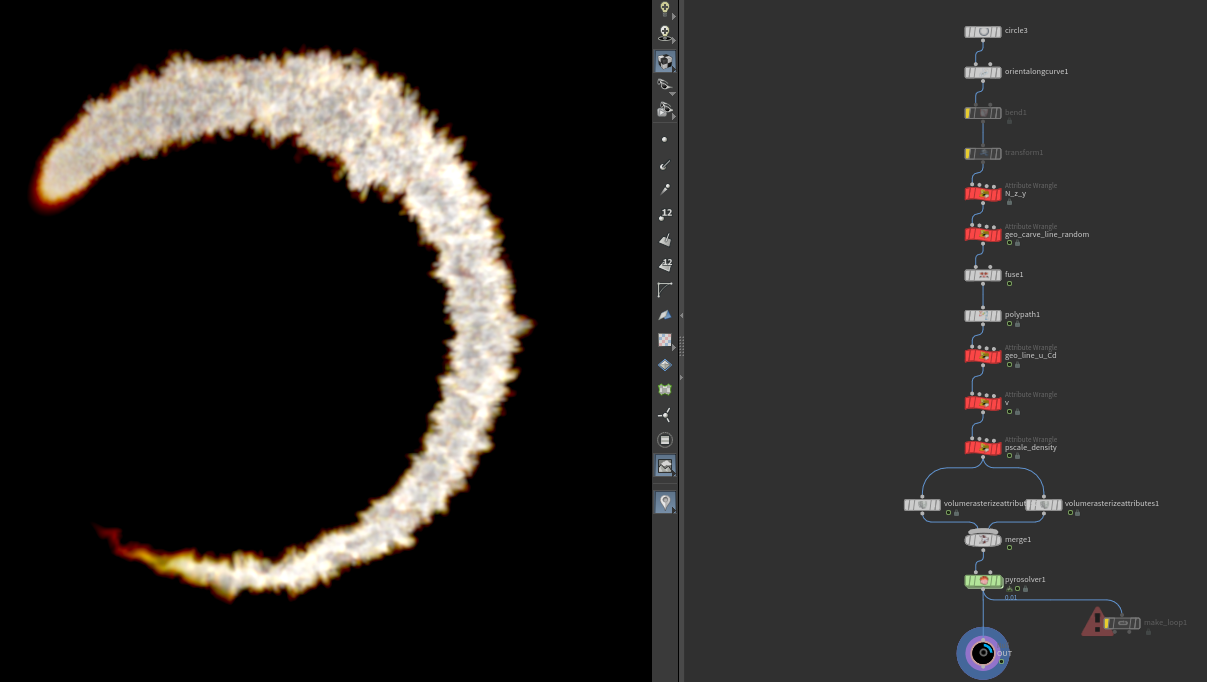Select the merge1 node
Viewport: 1207px width, 682px height.
coord(983,540)
